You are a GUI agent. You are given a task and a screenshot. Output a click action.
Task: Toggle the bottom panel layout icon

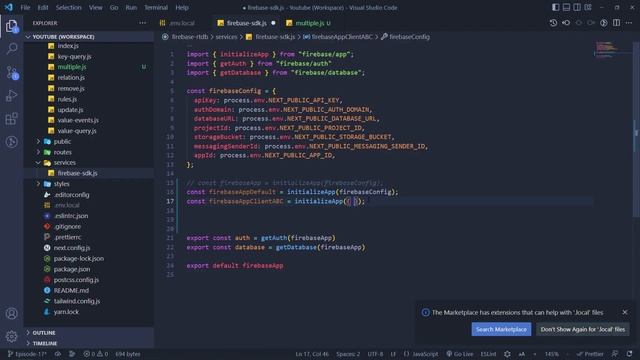566,7
